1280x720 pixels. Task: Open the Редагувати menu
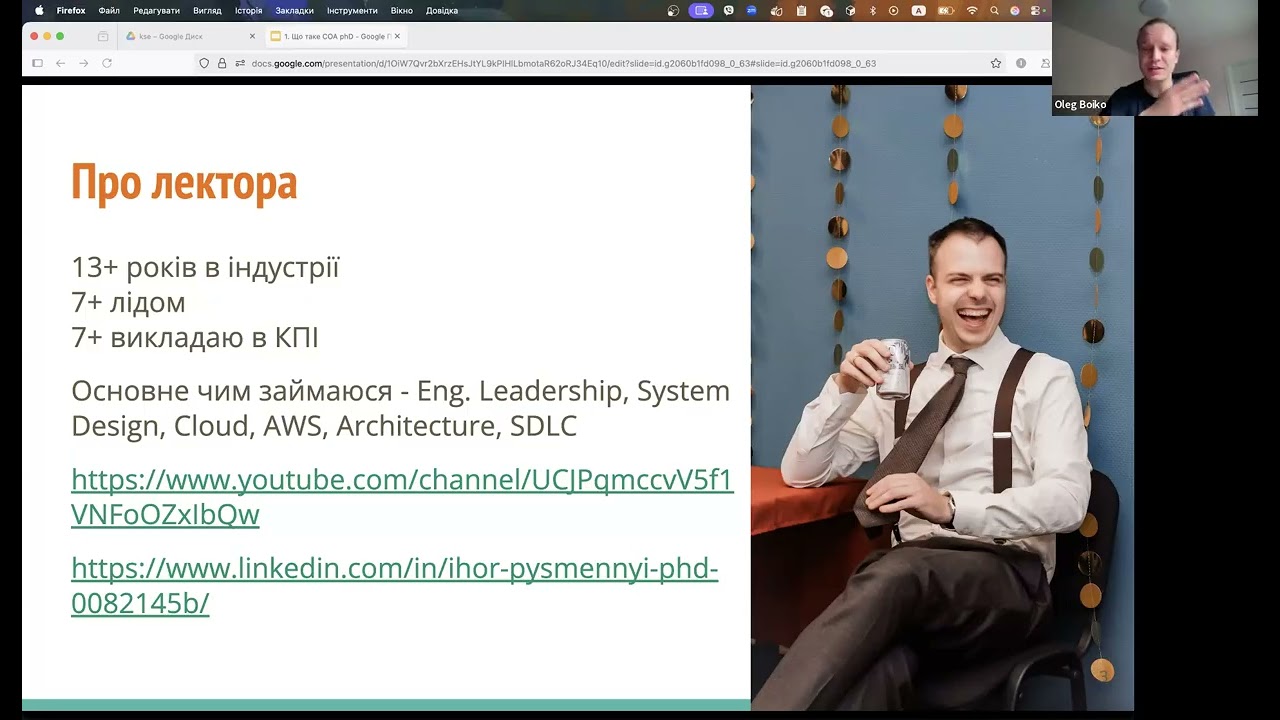click(x=156, y=10)
